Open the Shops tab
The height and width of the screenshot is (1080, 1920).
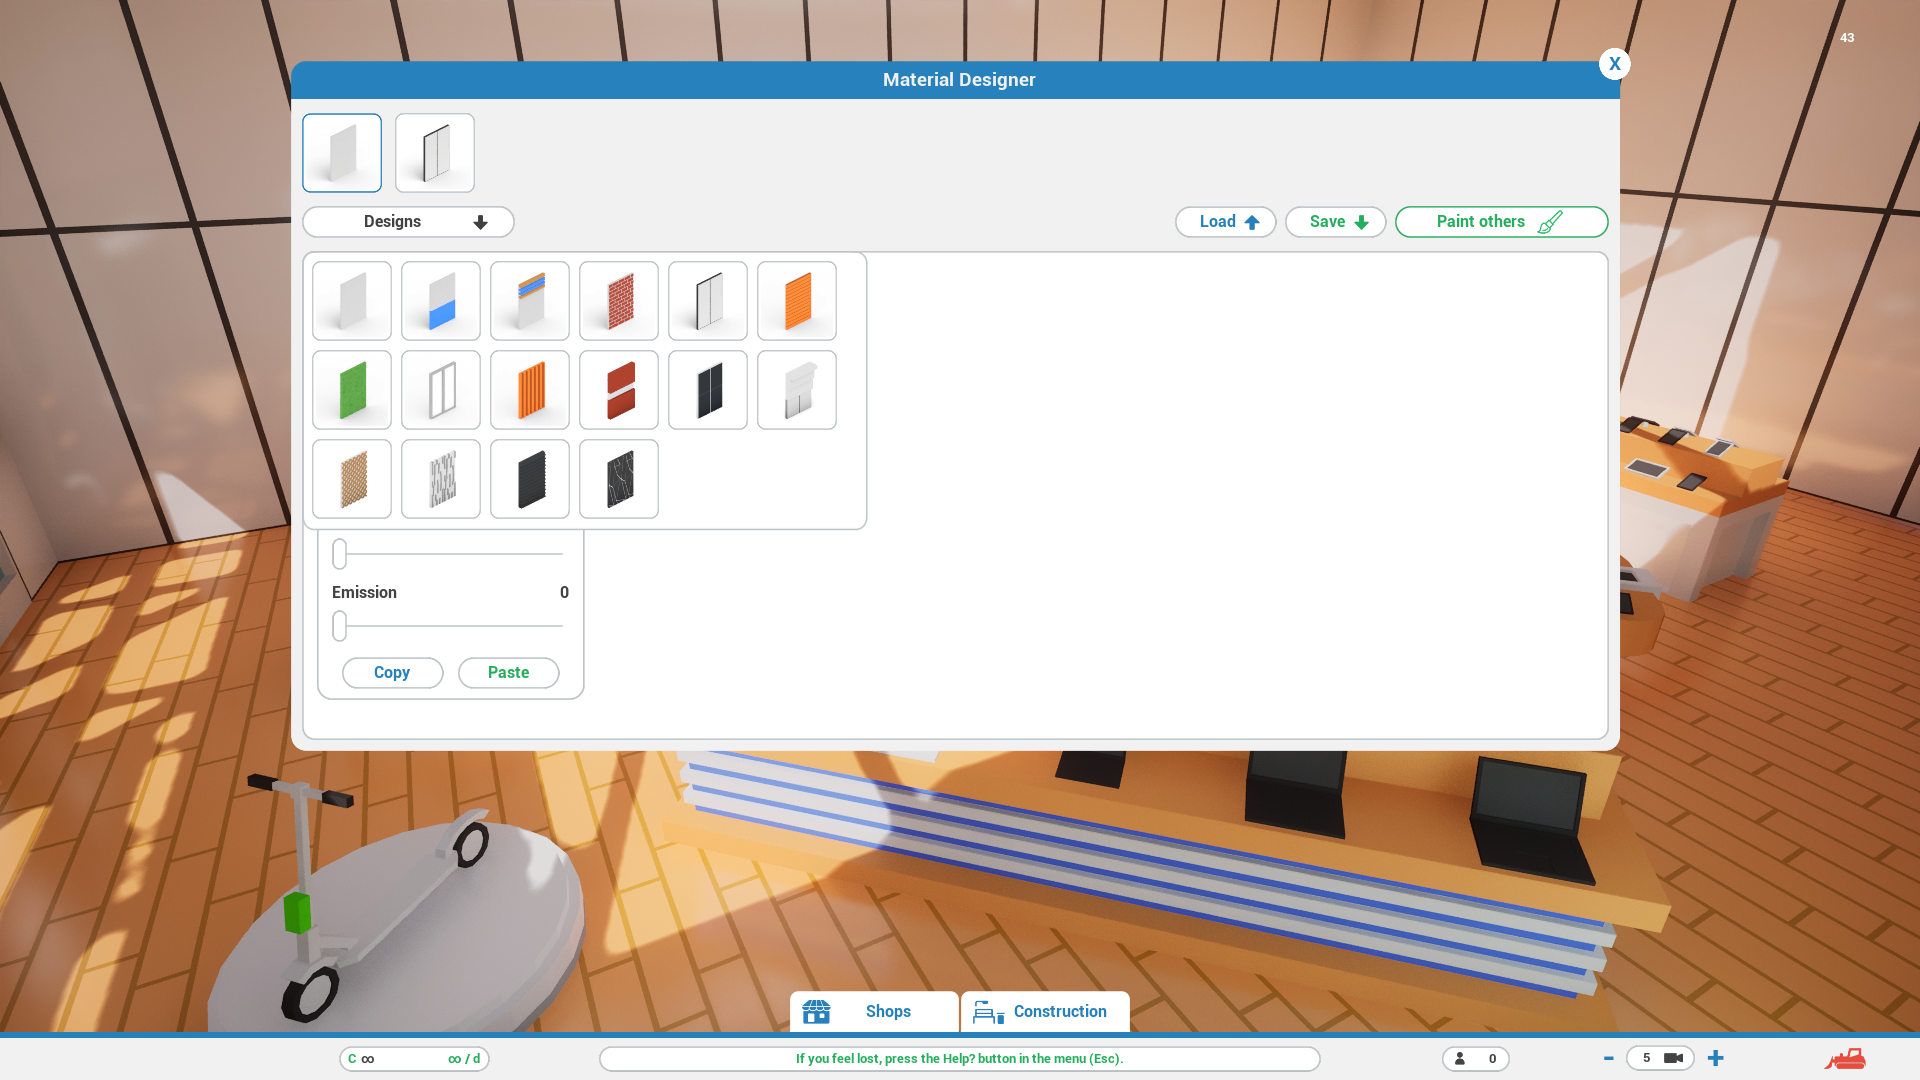[874, 1011]
